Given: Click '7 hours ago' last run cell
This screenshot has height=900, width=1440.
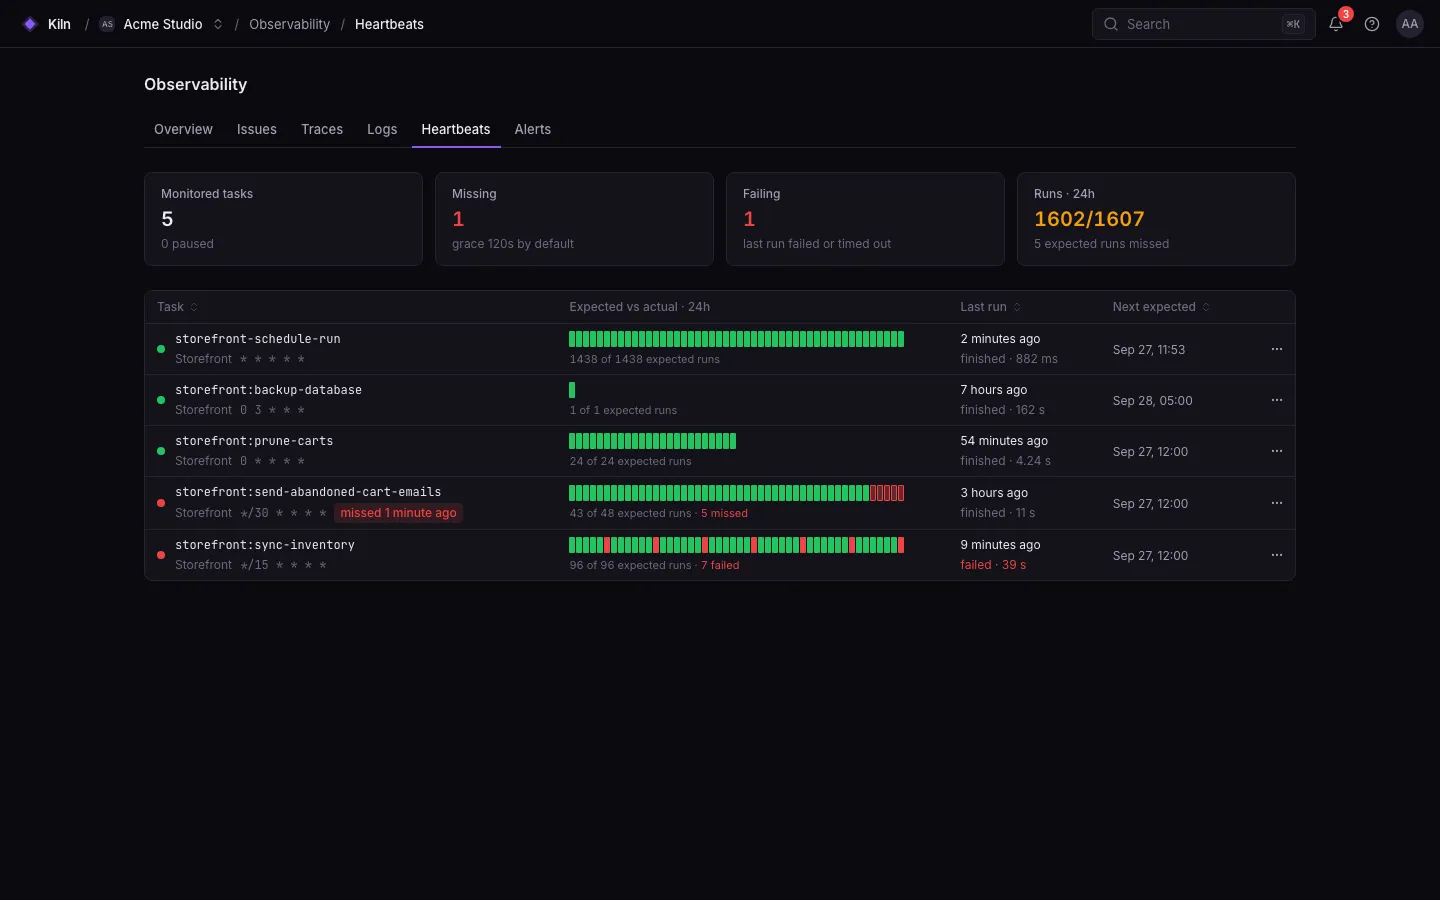Looking at the screenshot, I should coord(994,390).
